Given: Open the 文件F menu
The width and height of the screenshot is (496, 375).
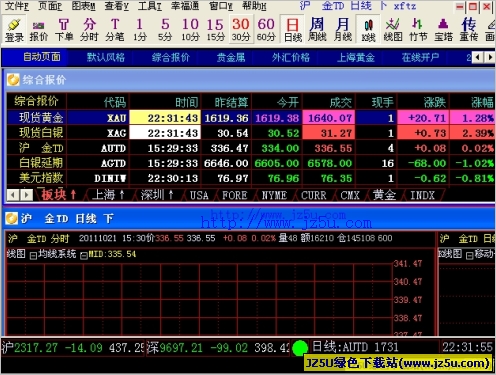Looking at the screenshot, I should (17, 6).
